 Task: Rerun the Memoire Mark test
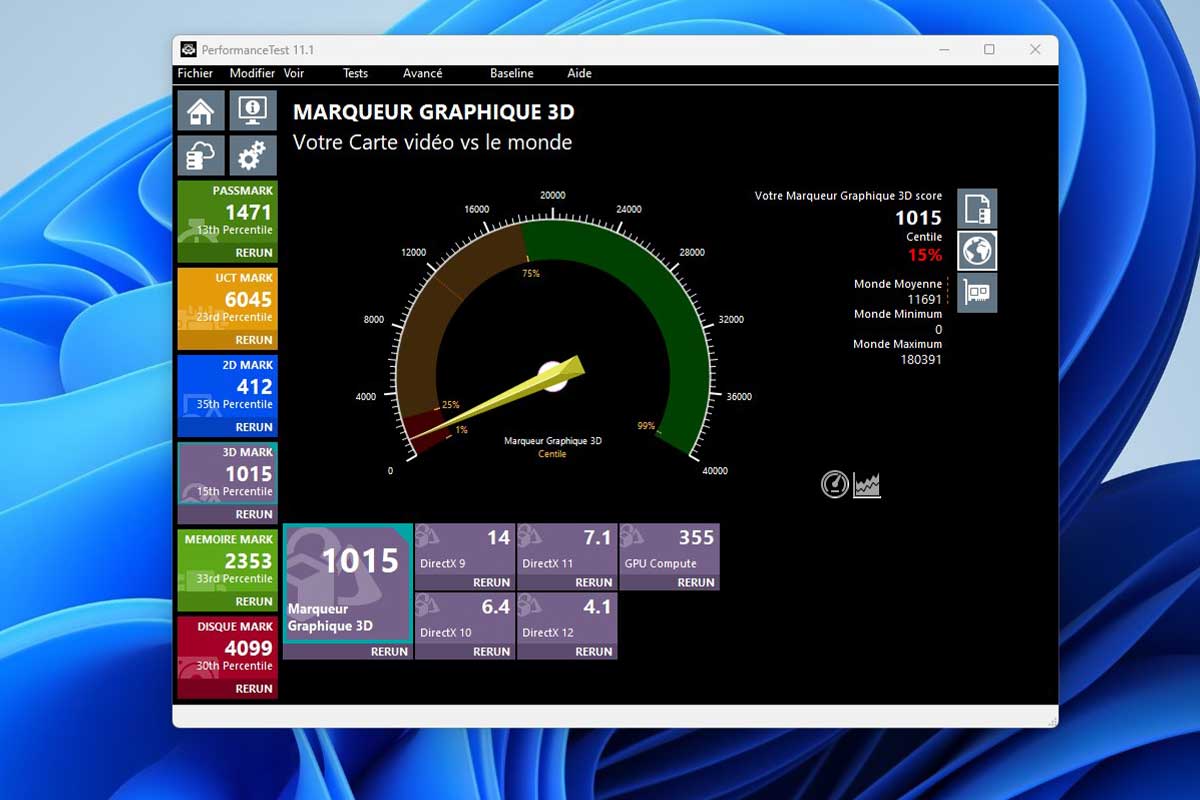[254, 602]
